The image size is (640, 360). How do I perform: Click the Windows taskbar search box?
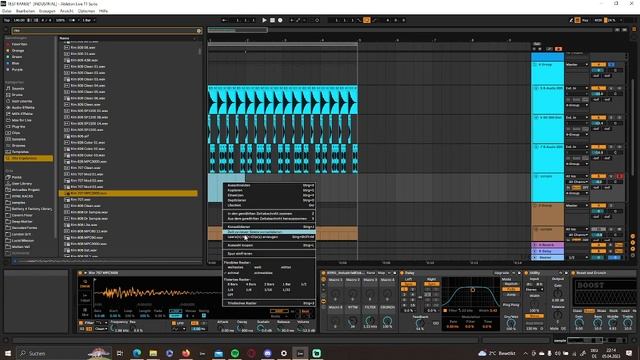tap(63, 353)
